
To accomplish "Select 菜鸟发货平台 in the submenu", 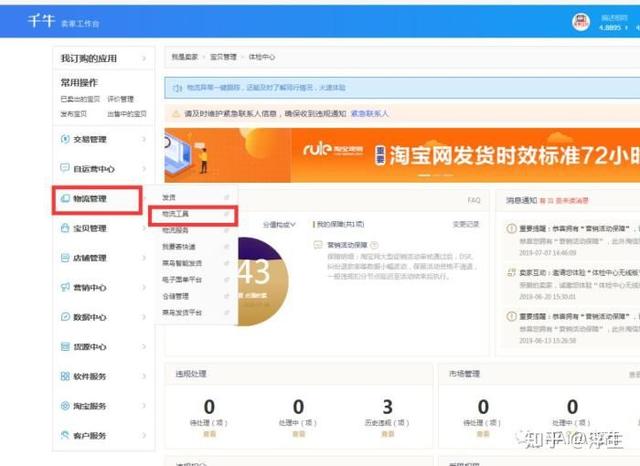I will click(x=182, y=313).
